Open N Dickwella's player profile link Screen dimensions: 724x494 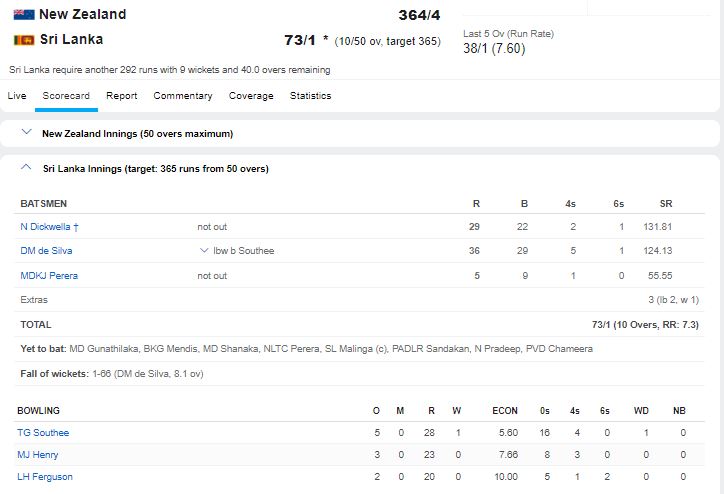tap(50, 227)
